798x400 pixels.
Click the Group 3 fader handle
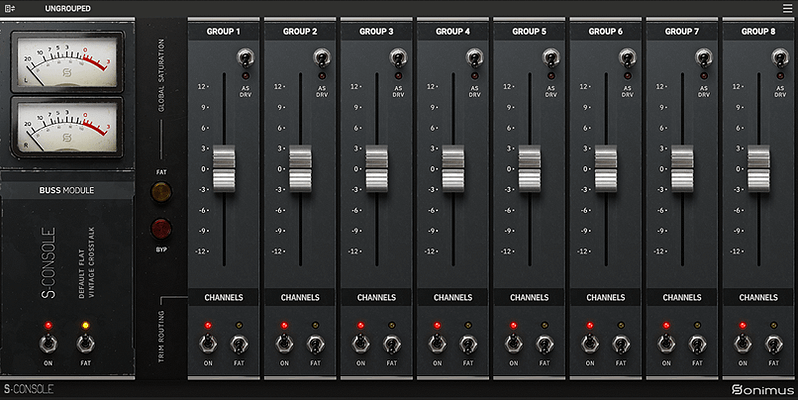click(377, 168)
